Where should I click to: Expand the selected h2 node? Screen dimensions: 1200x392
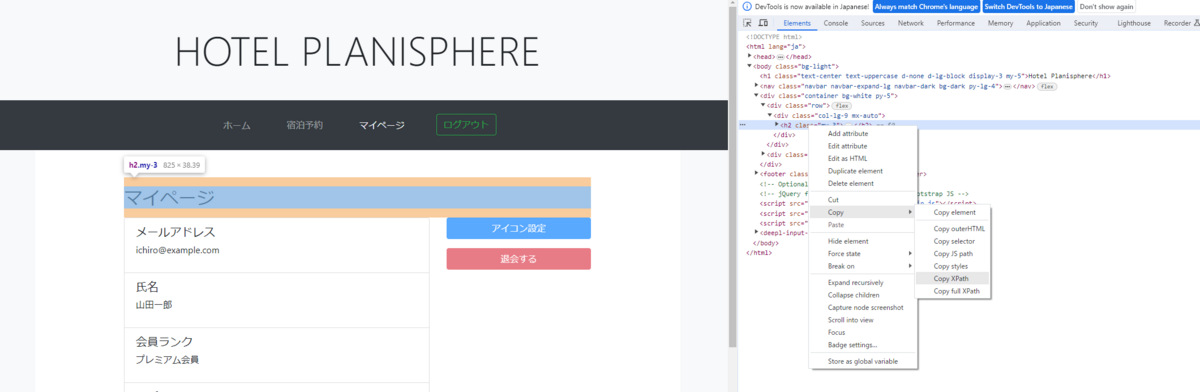pyautogui.click(x=777, y=125)
